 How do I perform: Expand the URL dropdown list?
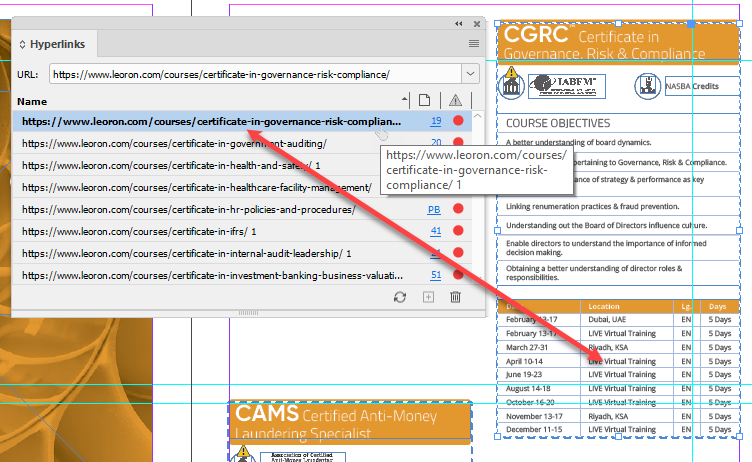pos(470,74)
